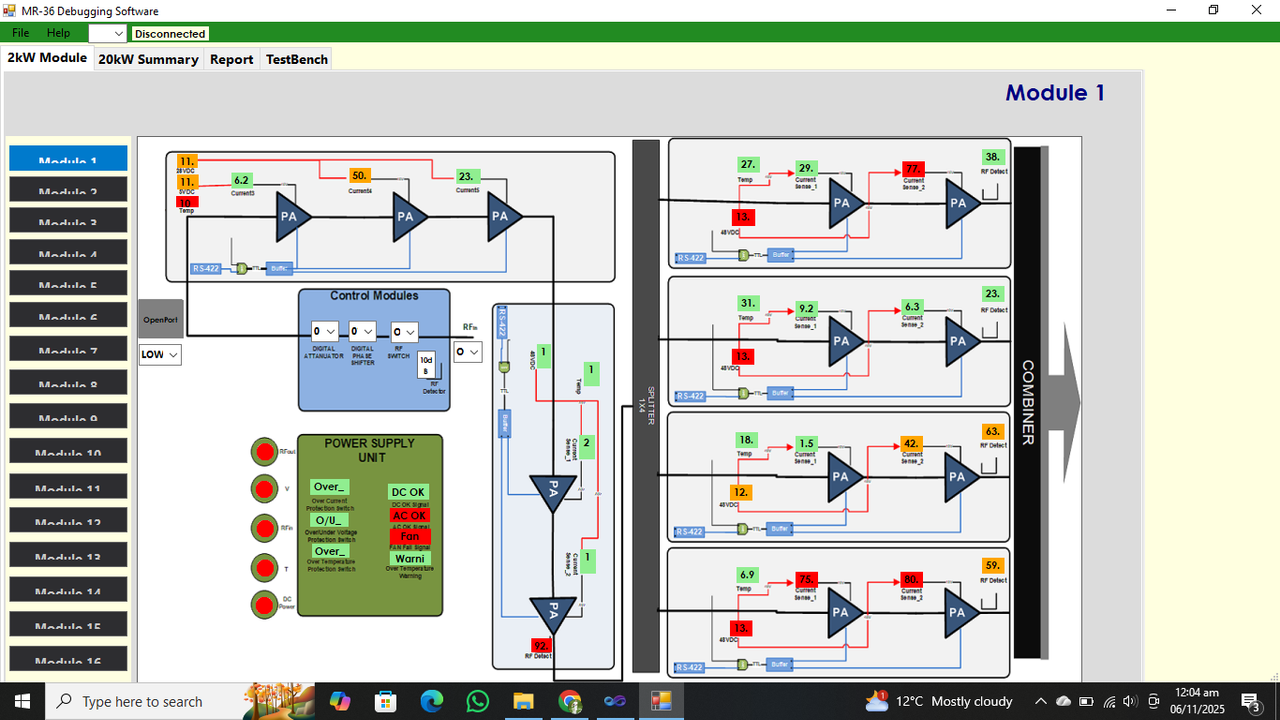The width and height of the screenshot is (1280, 720).
Task: Click the Disconnected status field
Action: click(x=169, y=33)
